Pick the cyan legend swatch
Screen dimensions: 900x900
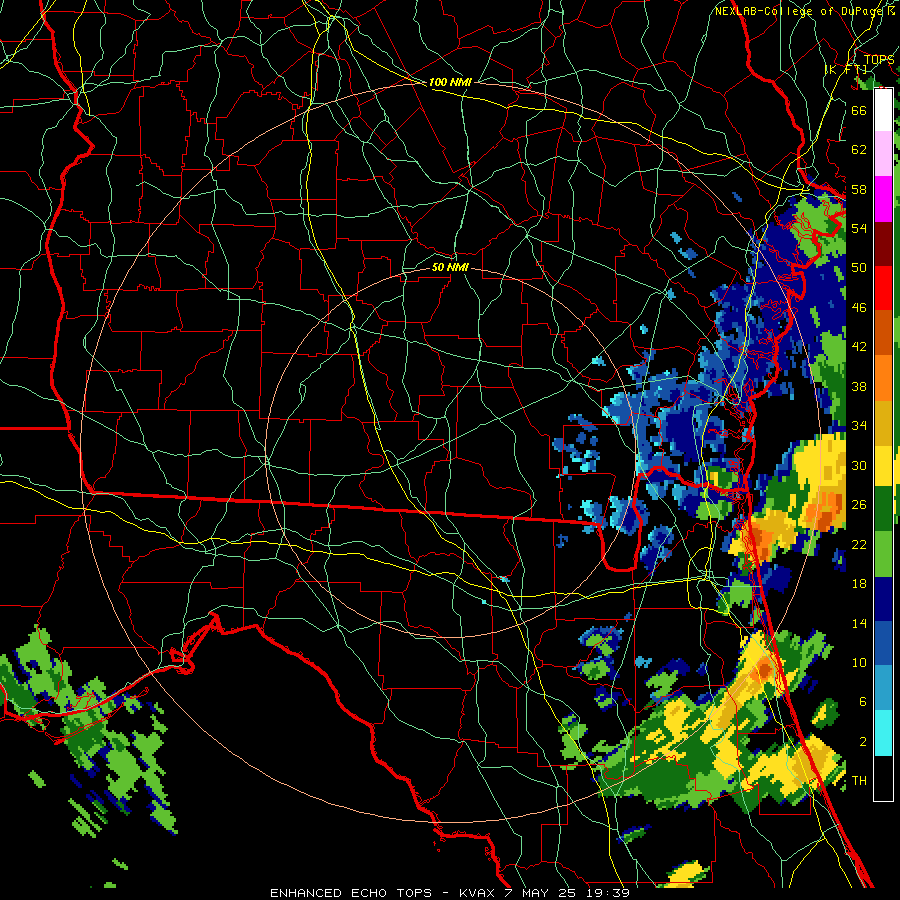click(x=883, y=733)
